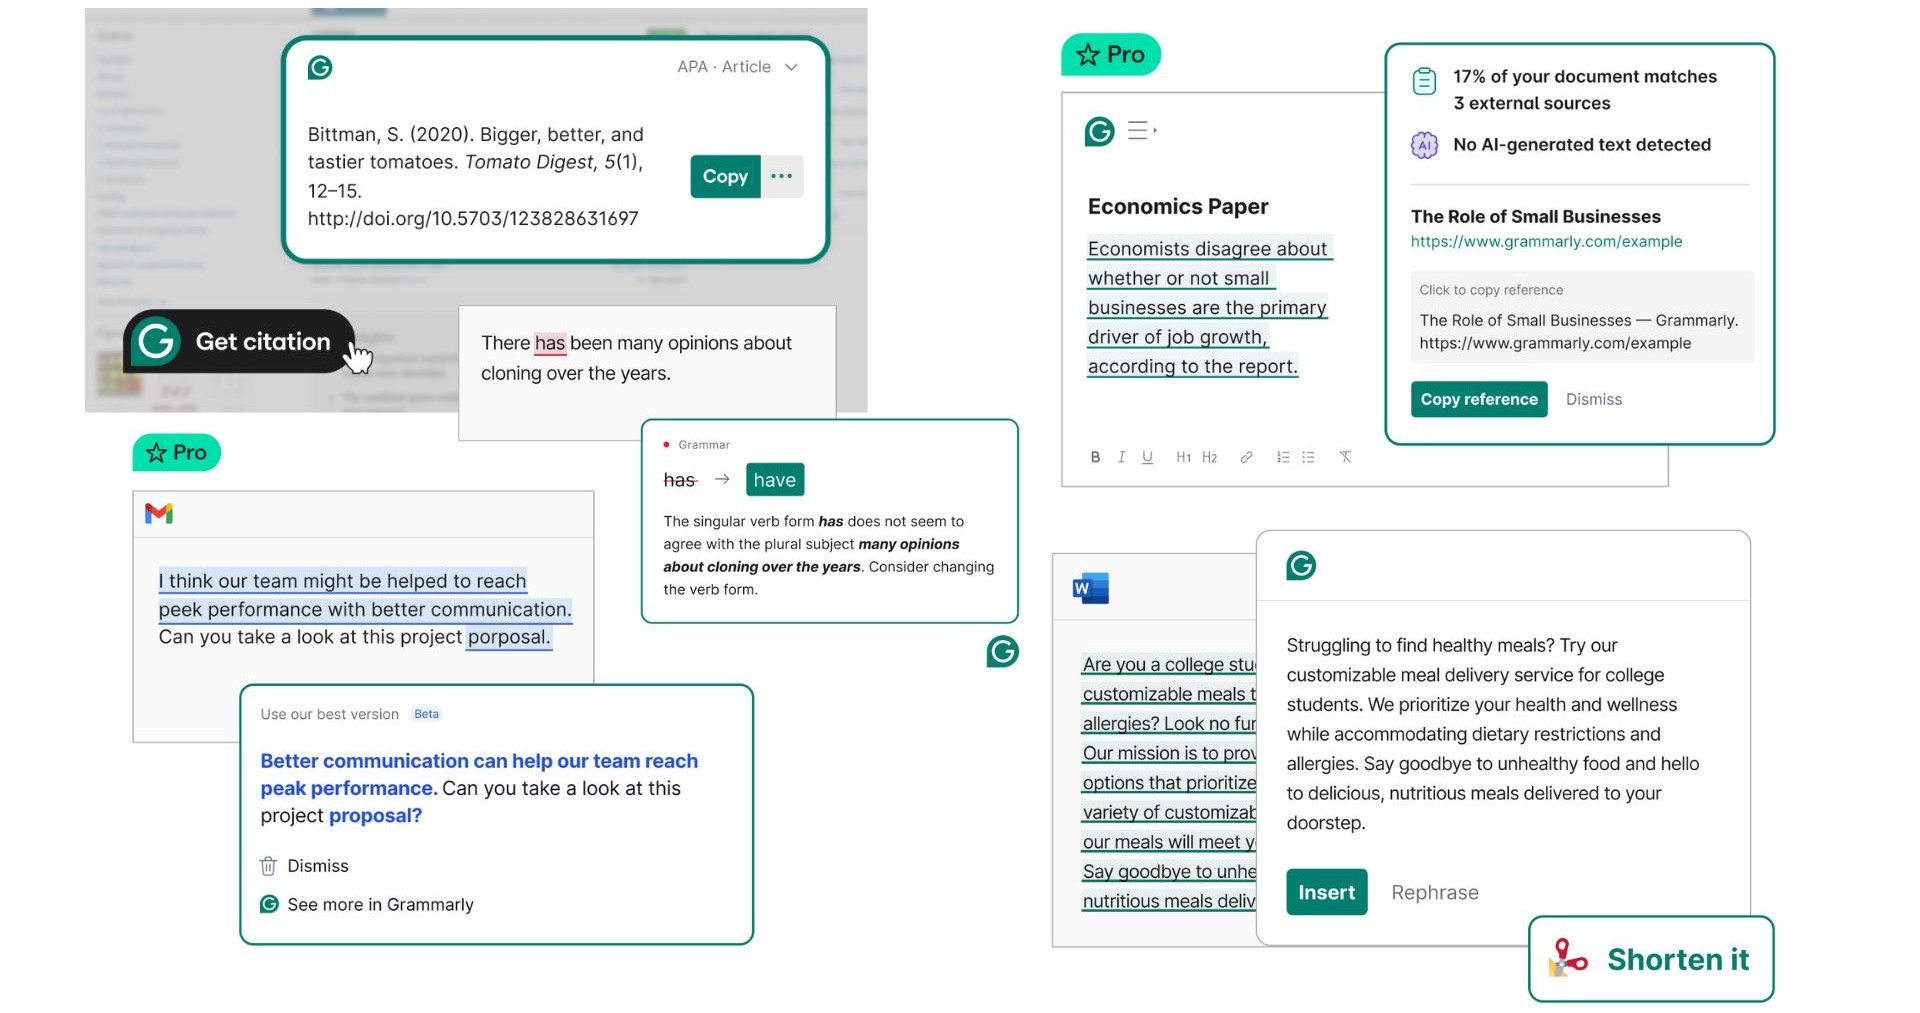Click the Pro badge above Gmail window
Viewport: 1920px width, 1013px height.
click(177, 452)
